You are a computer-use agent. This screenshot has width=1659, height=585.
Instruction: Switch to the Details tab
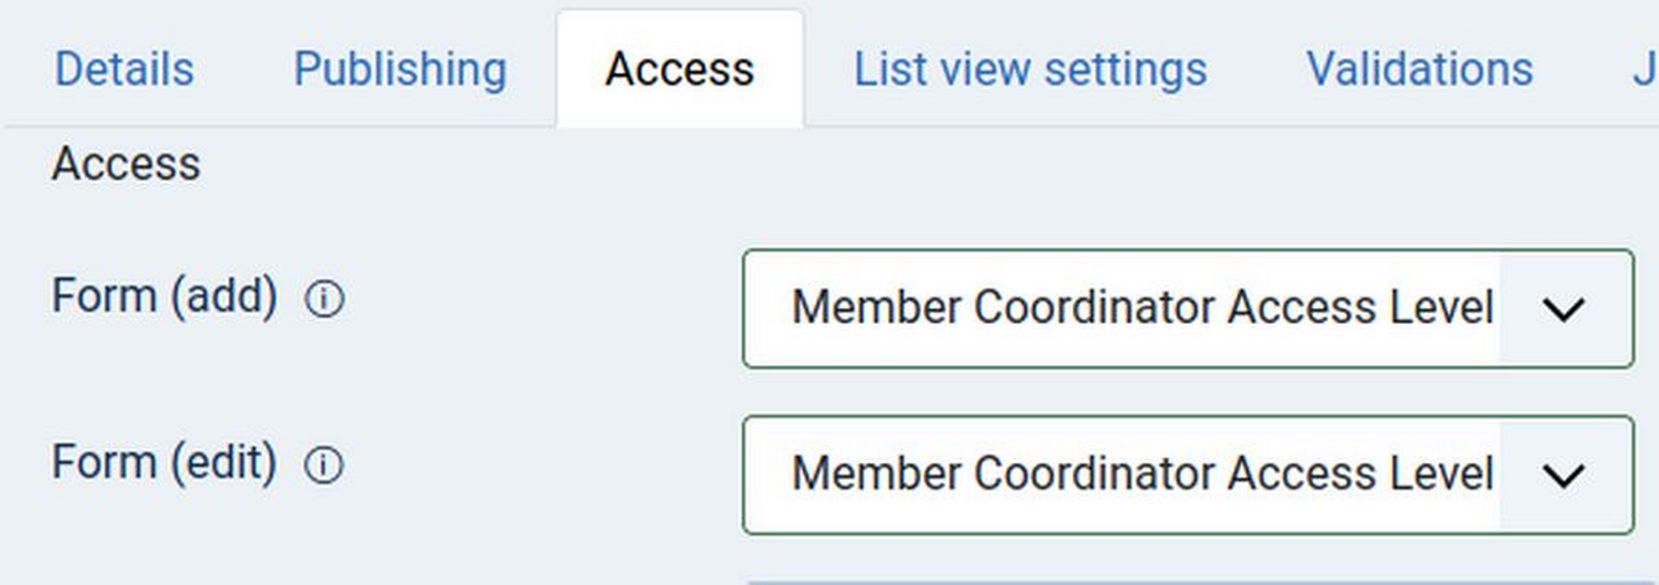pyautogui.click(x=124, y=69)
